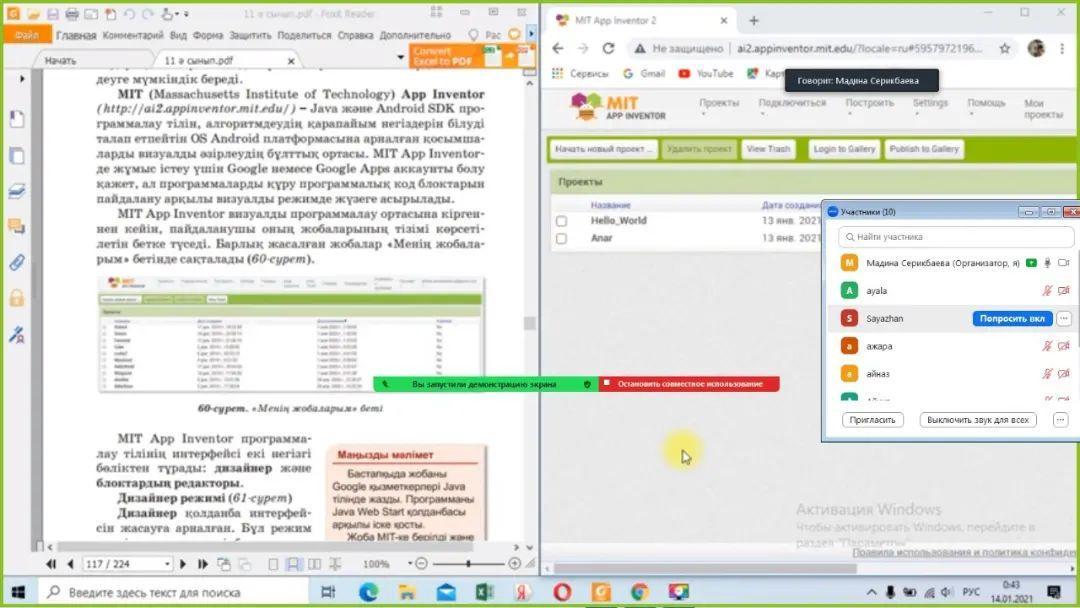Viewport: 1080px width, 608px height.
Task: Click the Login to Gallery button
Action: pyautogui.click(x=844, y=149)
